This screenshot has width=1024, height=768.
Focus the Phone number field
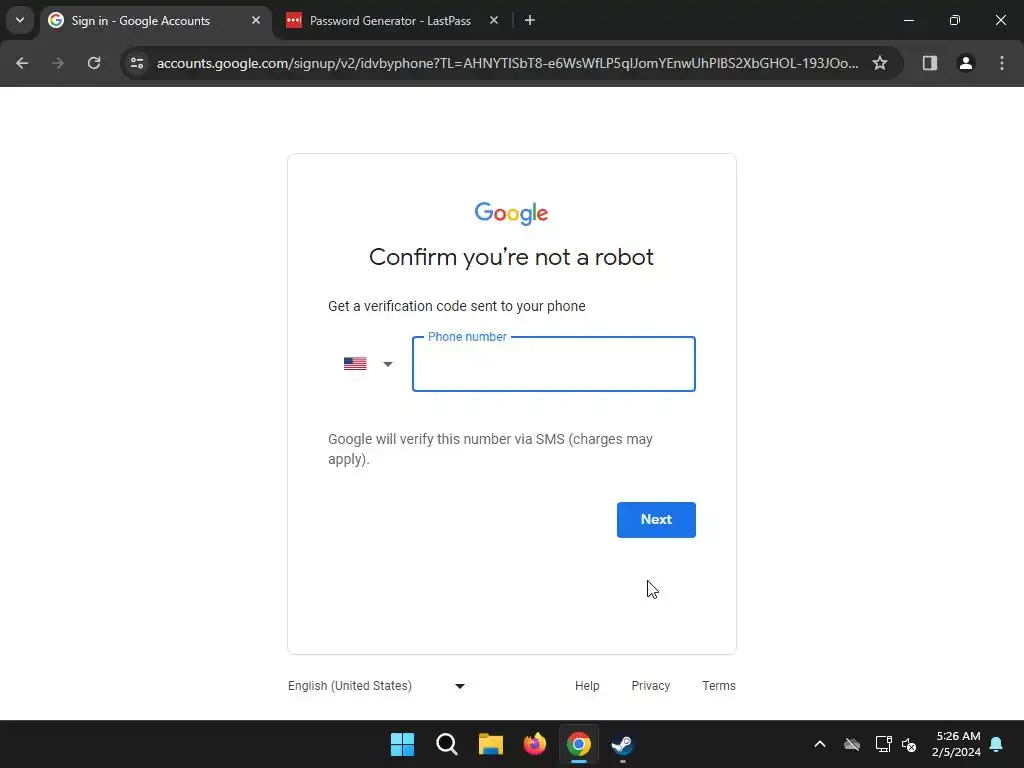click(x=554, y=364)
